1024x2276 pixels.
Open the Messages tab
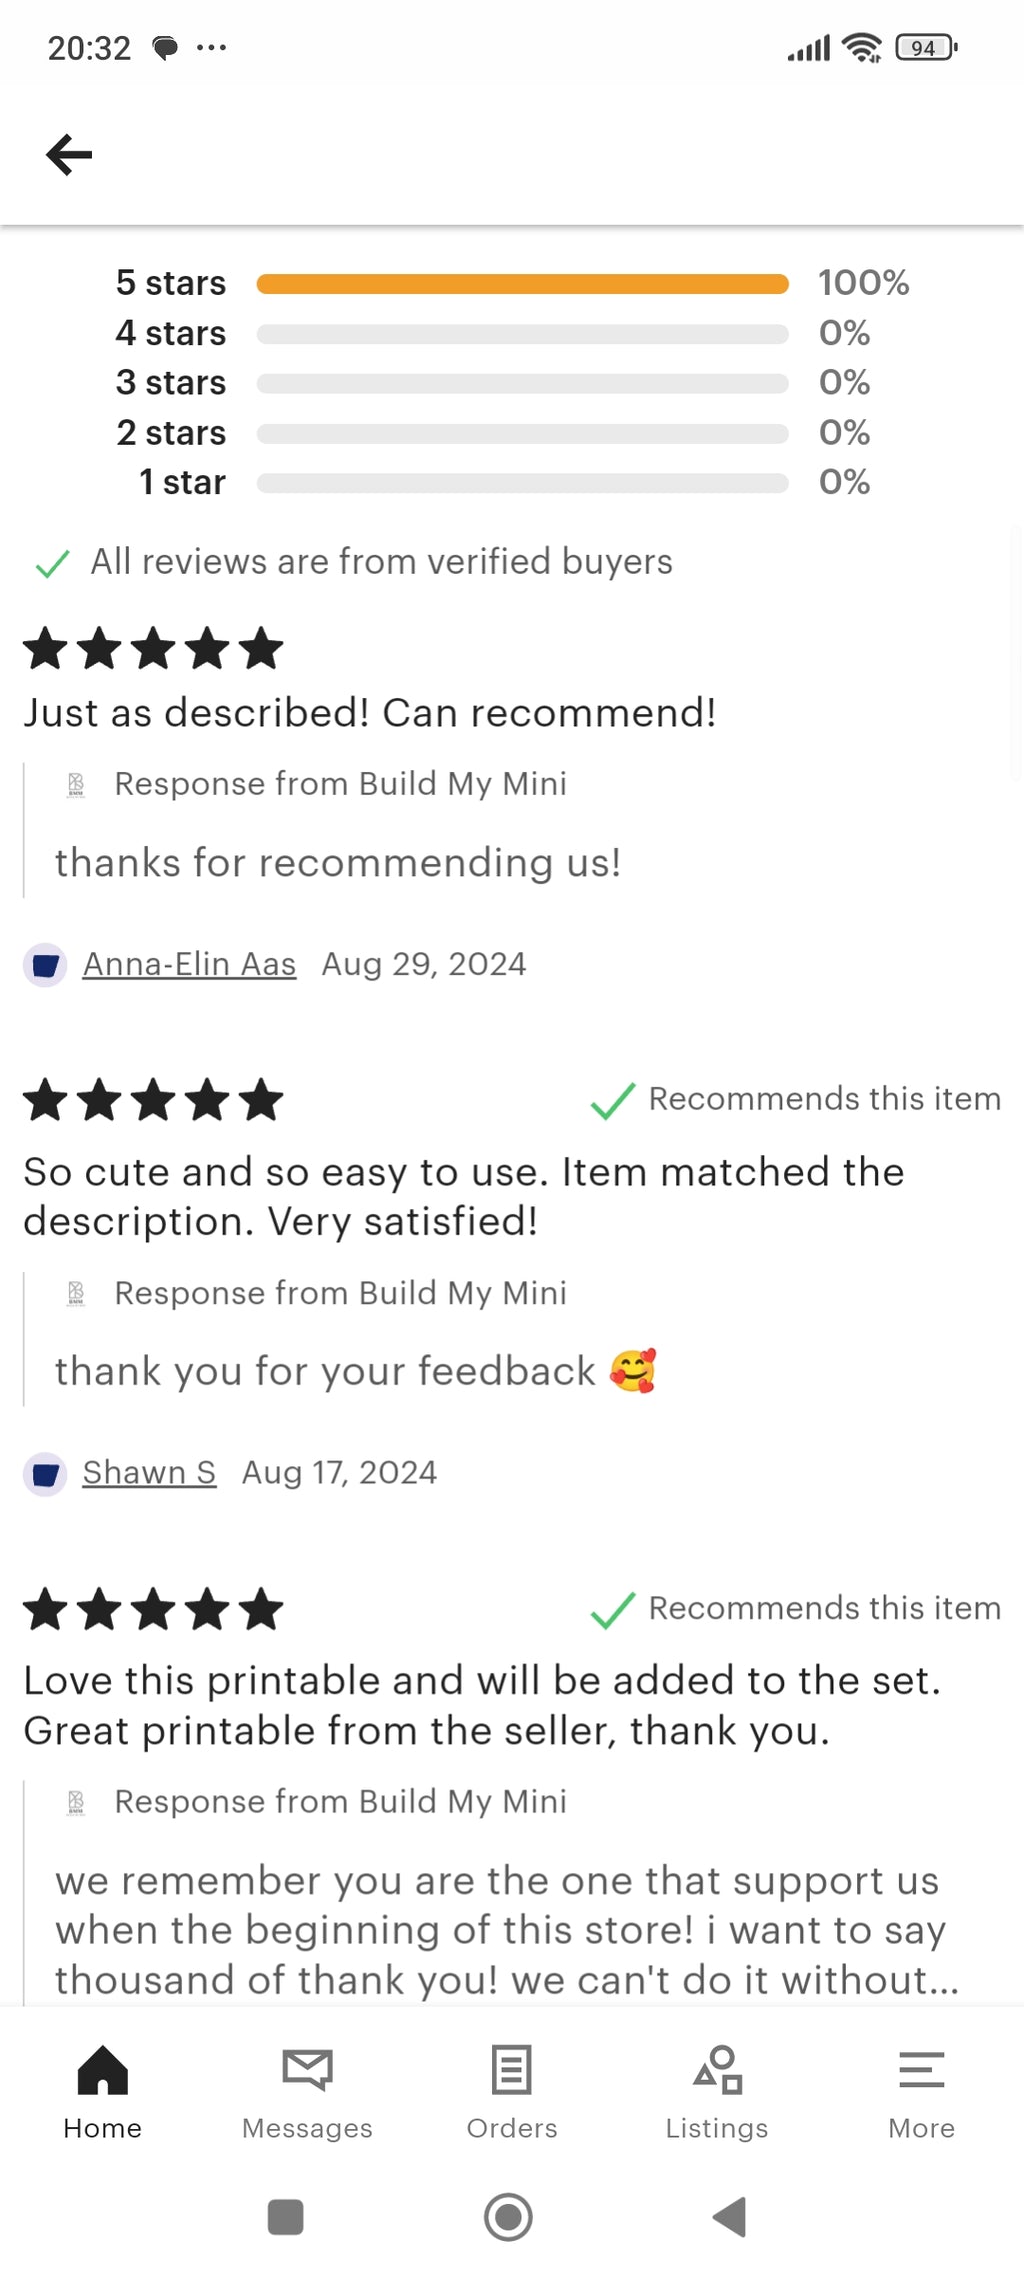point(307,2090)
